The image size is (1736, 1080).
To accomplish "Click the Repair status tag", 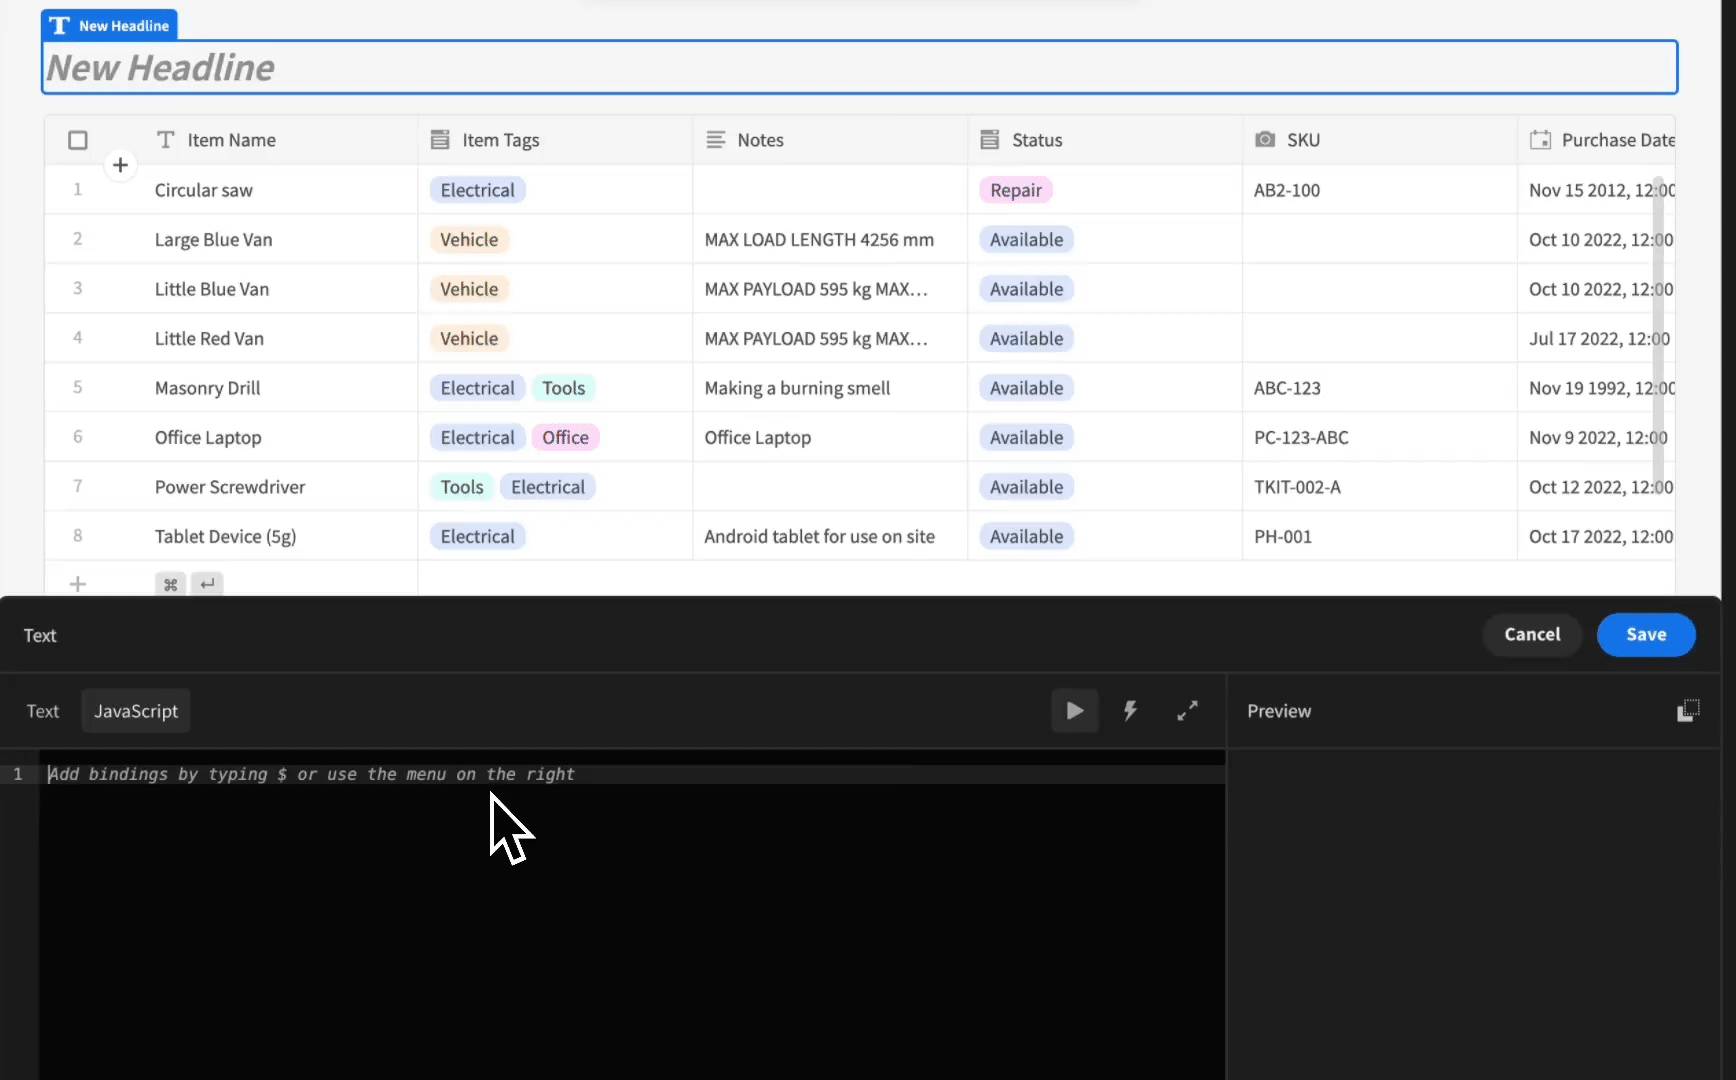I will tap(1015, 190).
